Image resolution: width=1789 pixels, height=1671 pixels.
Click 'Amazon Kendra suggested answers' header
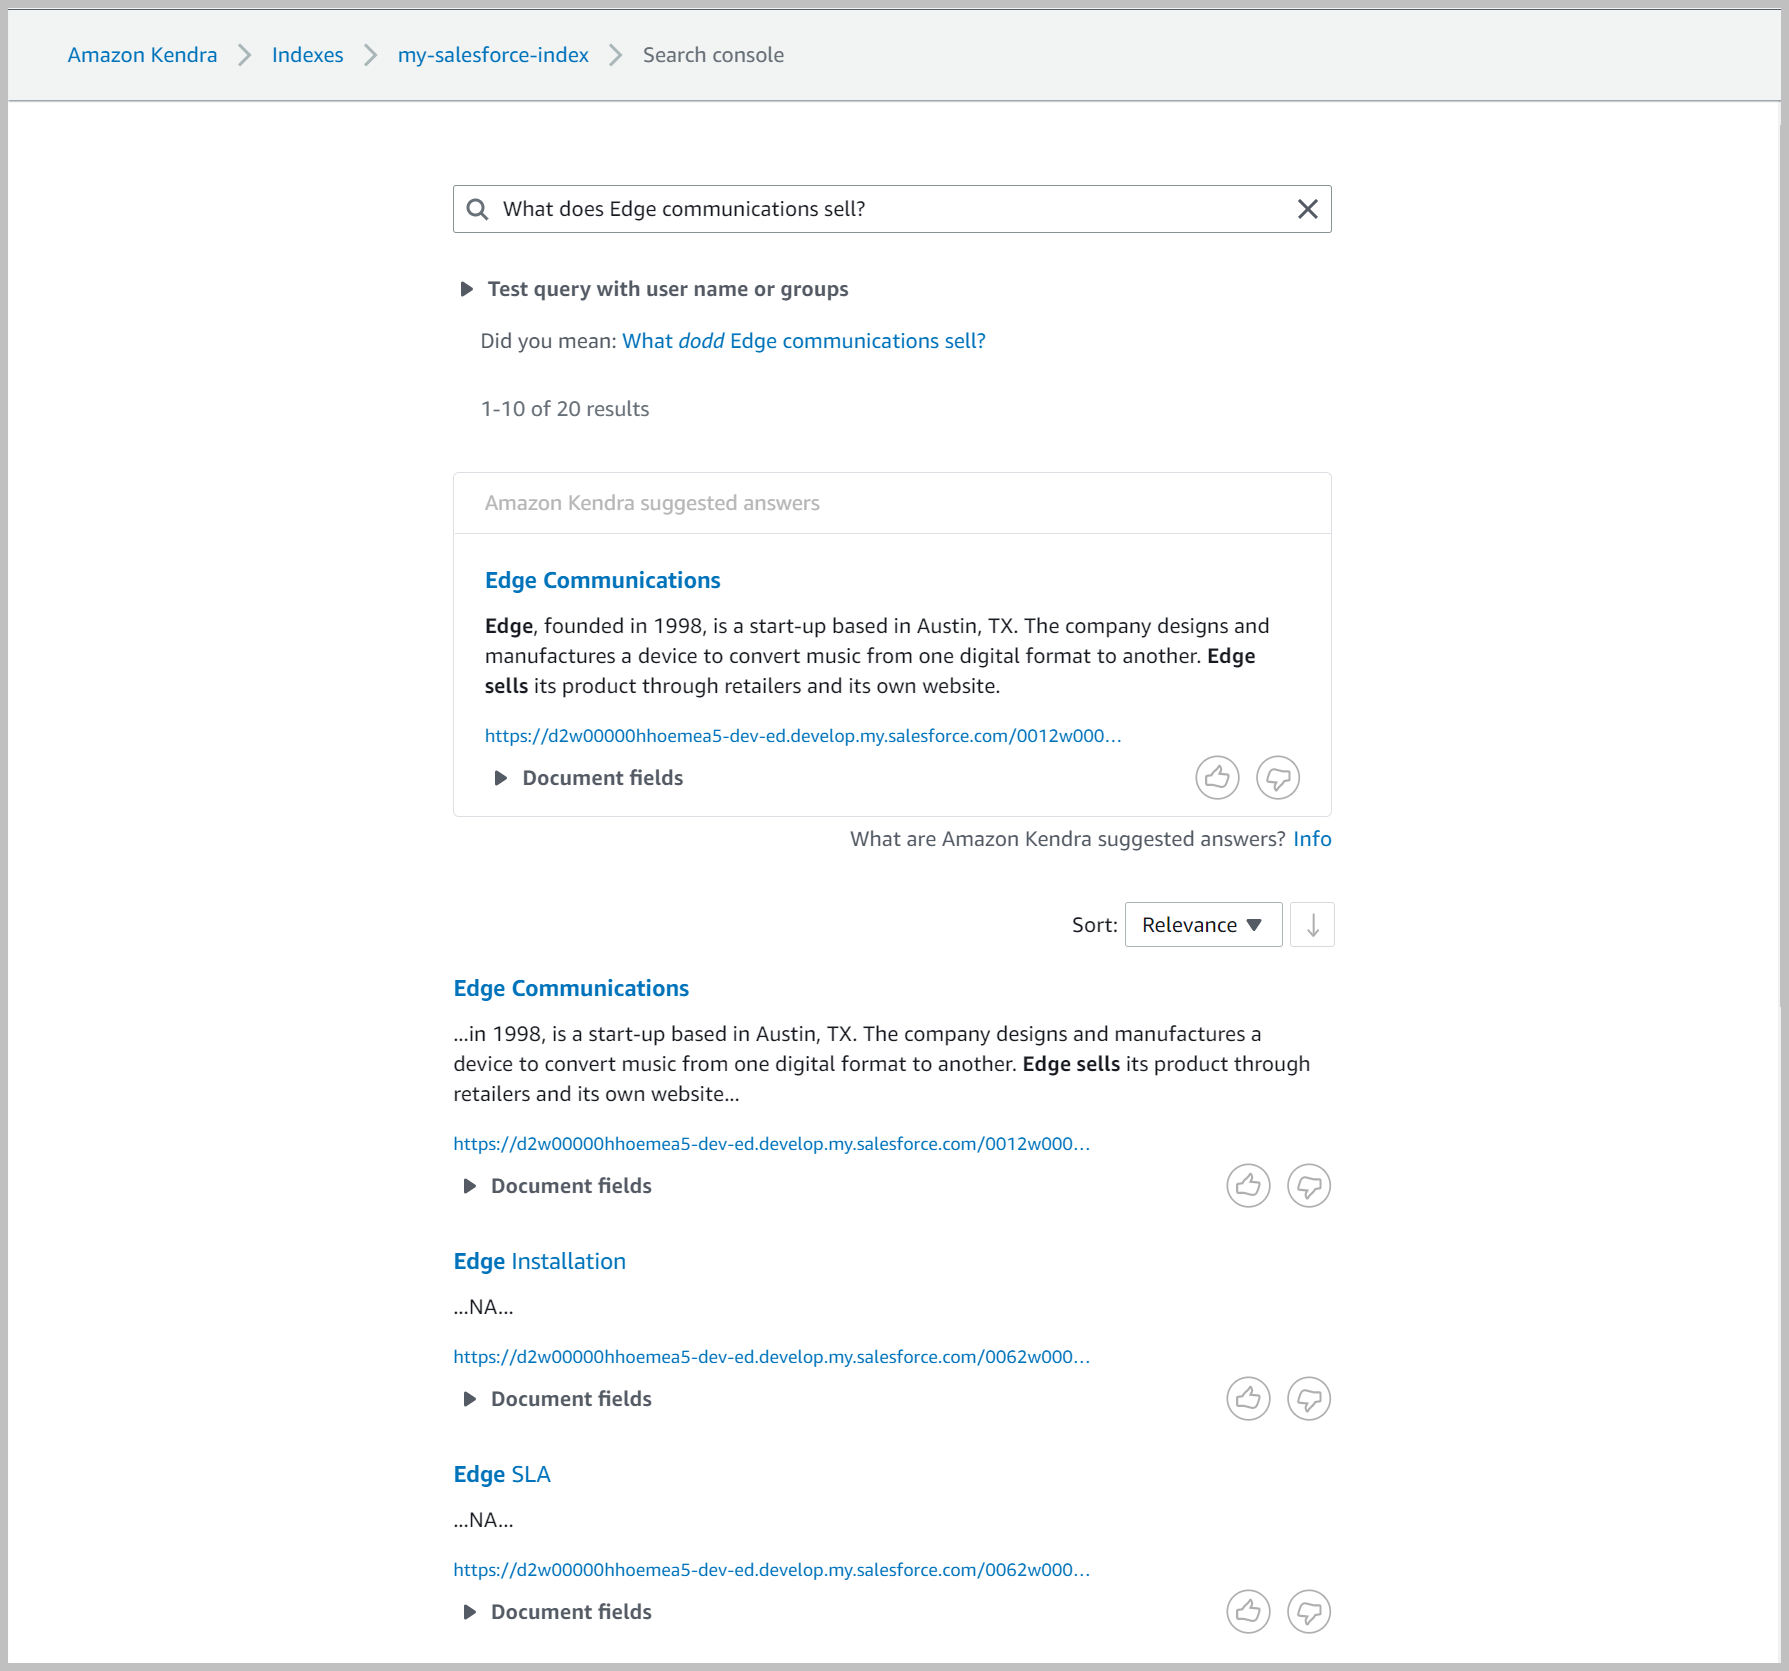point(652,503)
